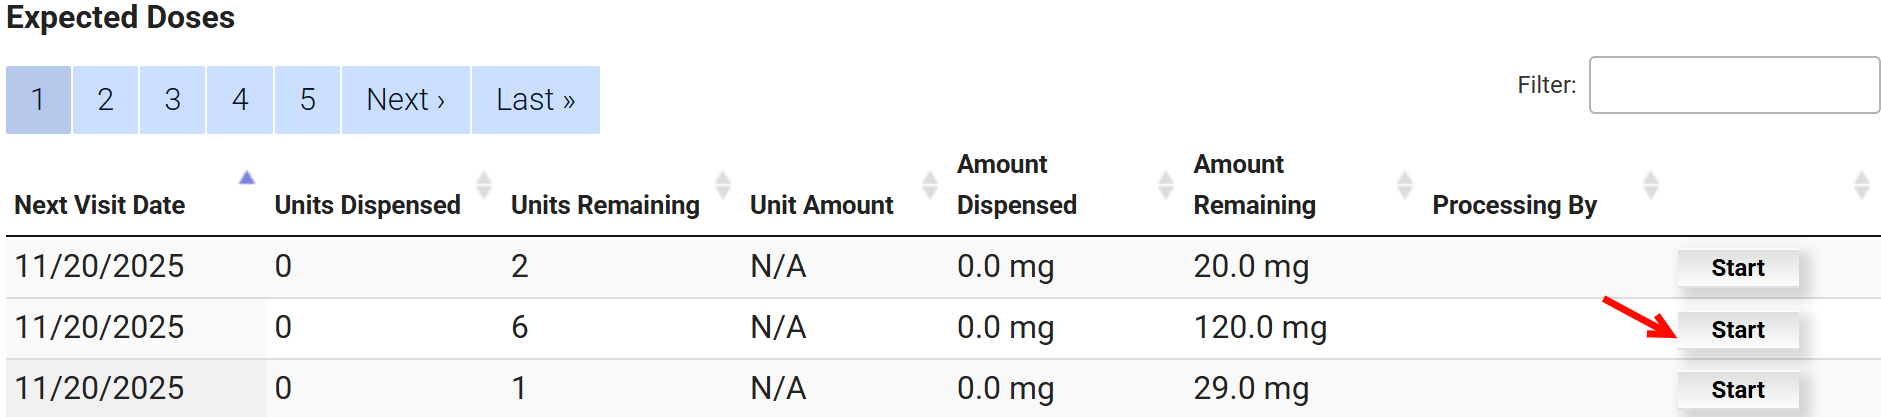Sort by Processing By column arrows
Screen dimensions: 1881x417
click(x=1651, y=185)
